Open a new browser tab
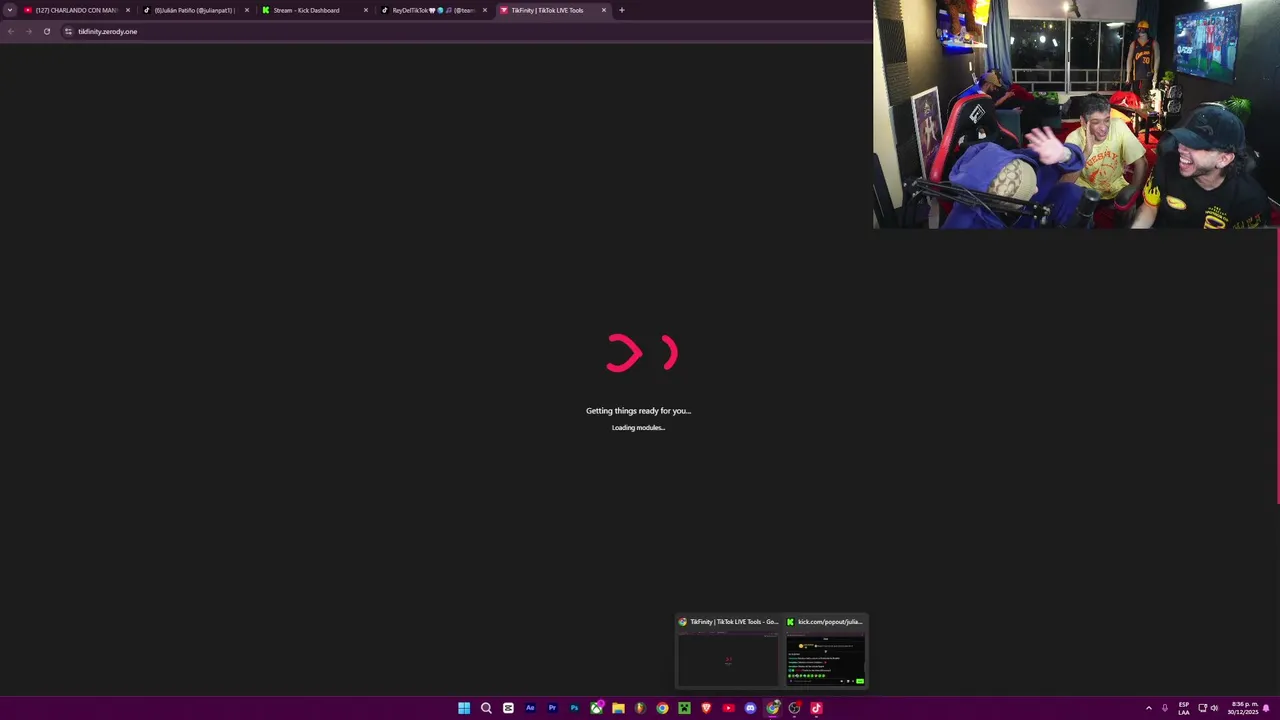 622,10
